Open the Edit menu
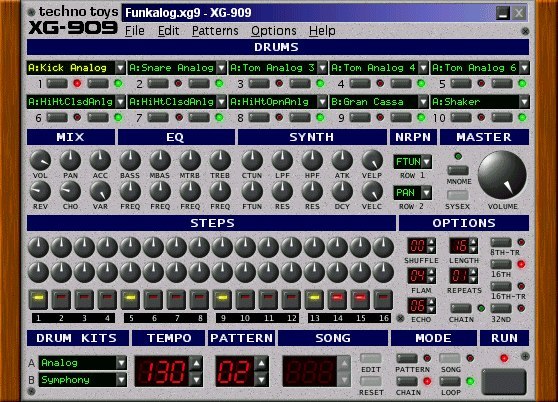Viewport: 558px width, 402px height. (x=168, y=31)
